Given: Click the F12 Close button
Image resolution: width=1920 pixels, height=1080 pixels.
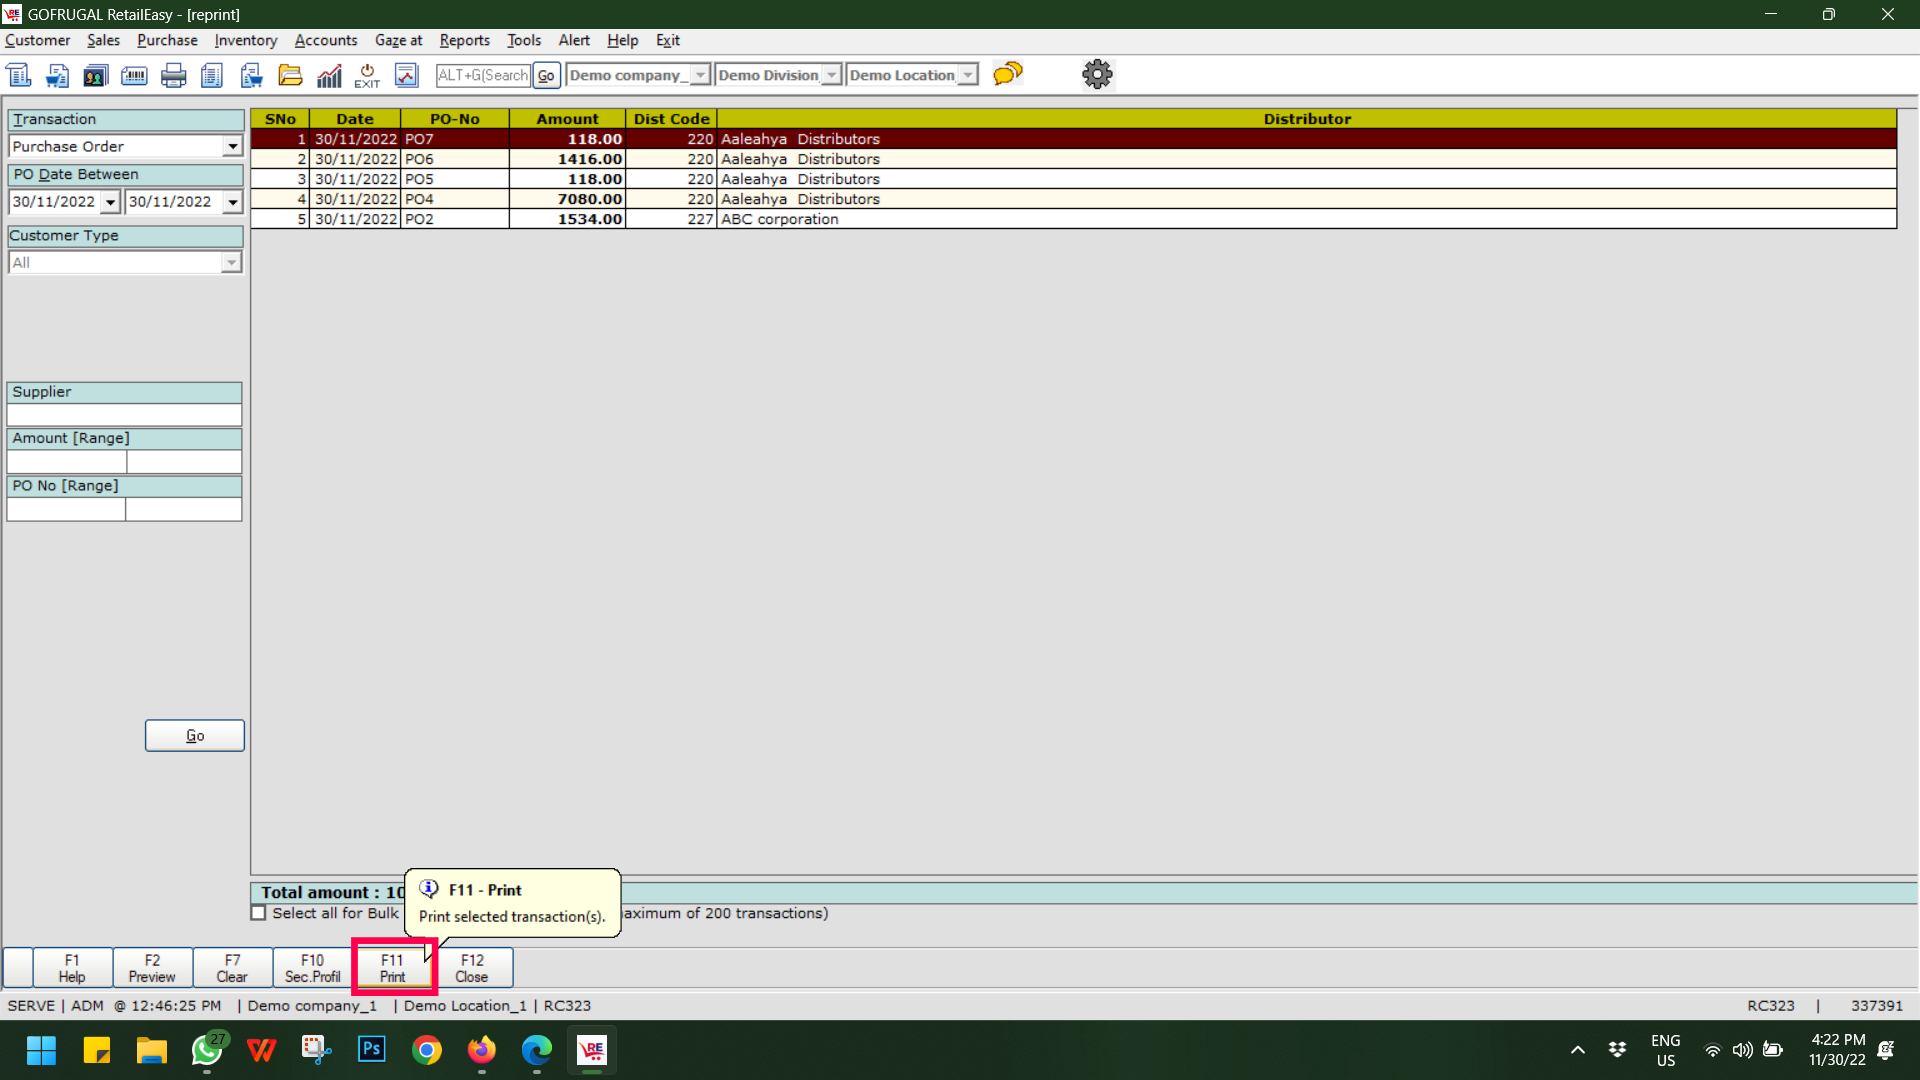Looking at the screenshot, I should [472, 967].
